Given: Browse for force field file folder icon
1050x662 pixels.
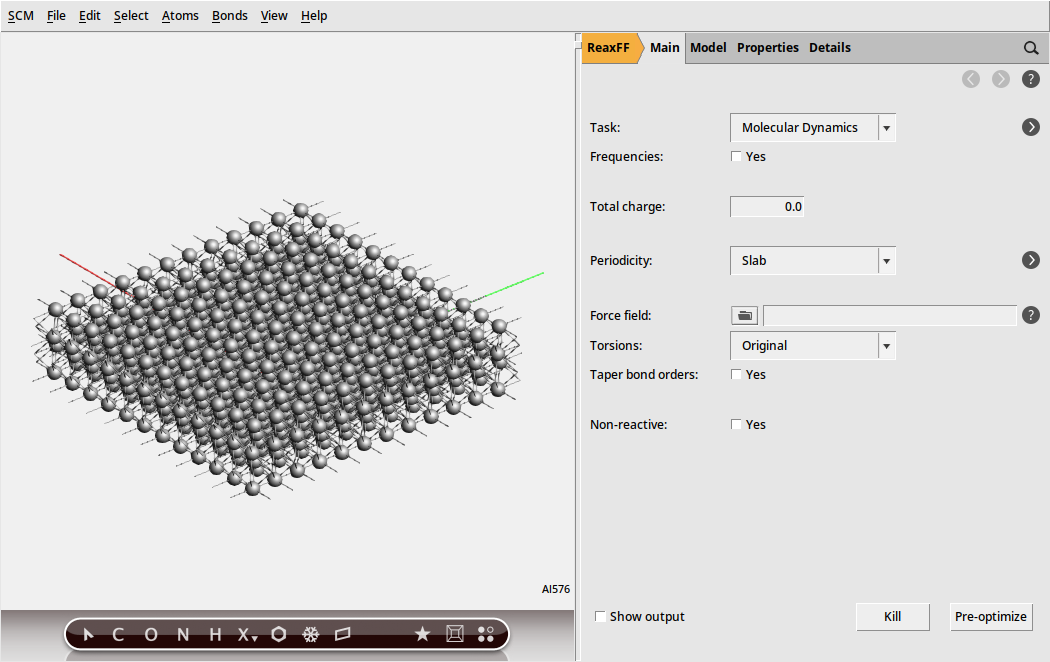Looking at the screenshot, I should tap(744, 316).
